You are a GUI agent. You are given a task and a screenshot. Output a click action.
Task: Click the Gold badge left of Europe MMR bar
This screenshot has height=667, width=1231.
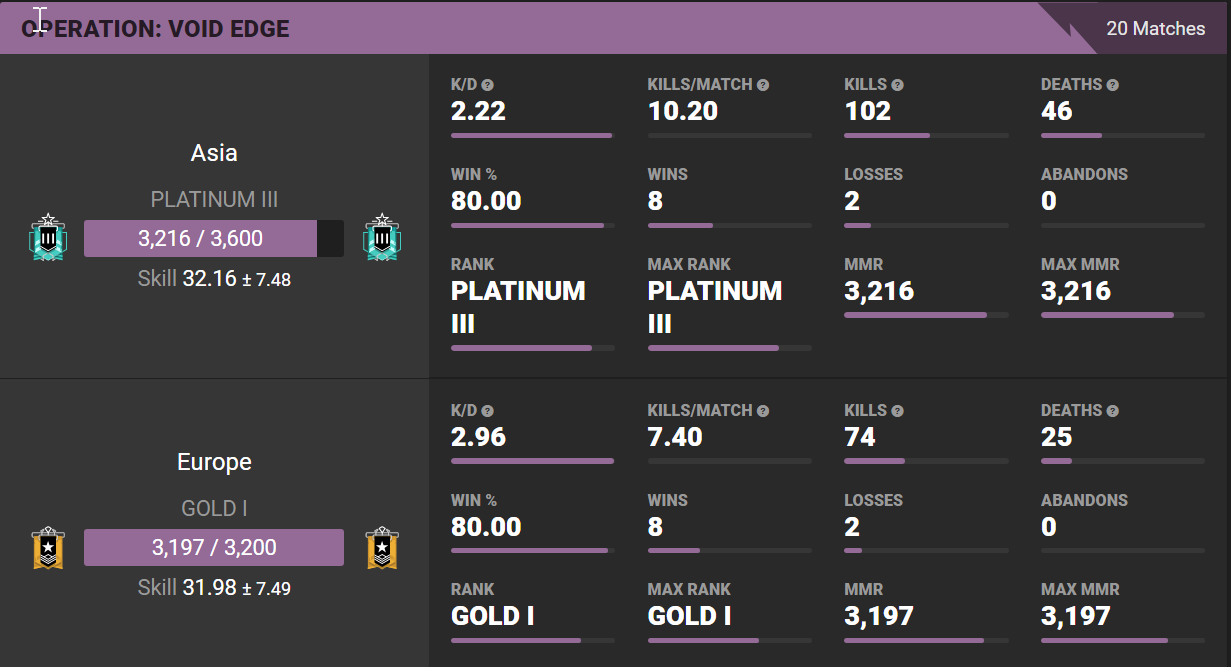point(48,548)
